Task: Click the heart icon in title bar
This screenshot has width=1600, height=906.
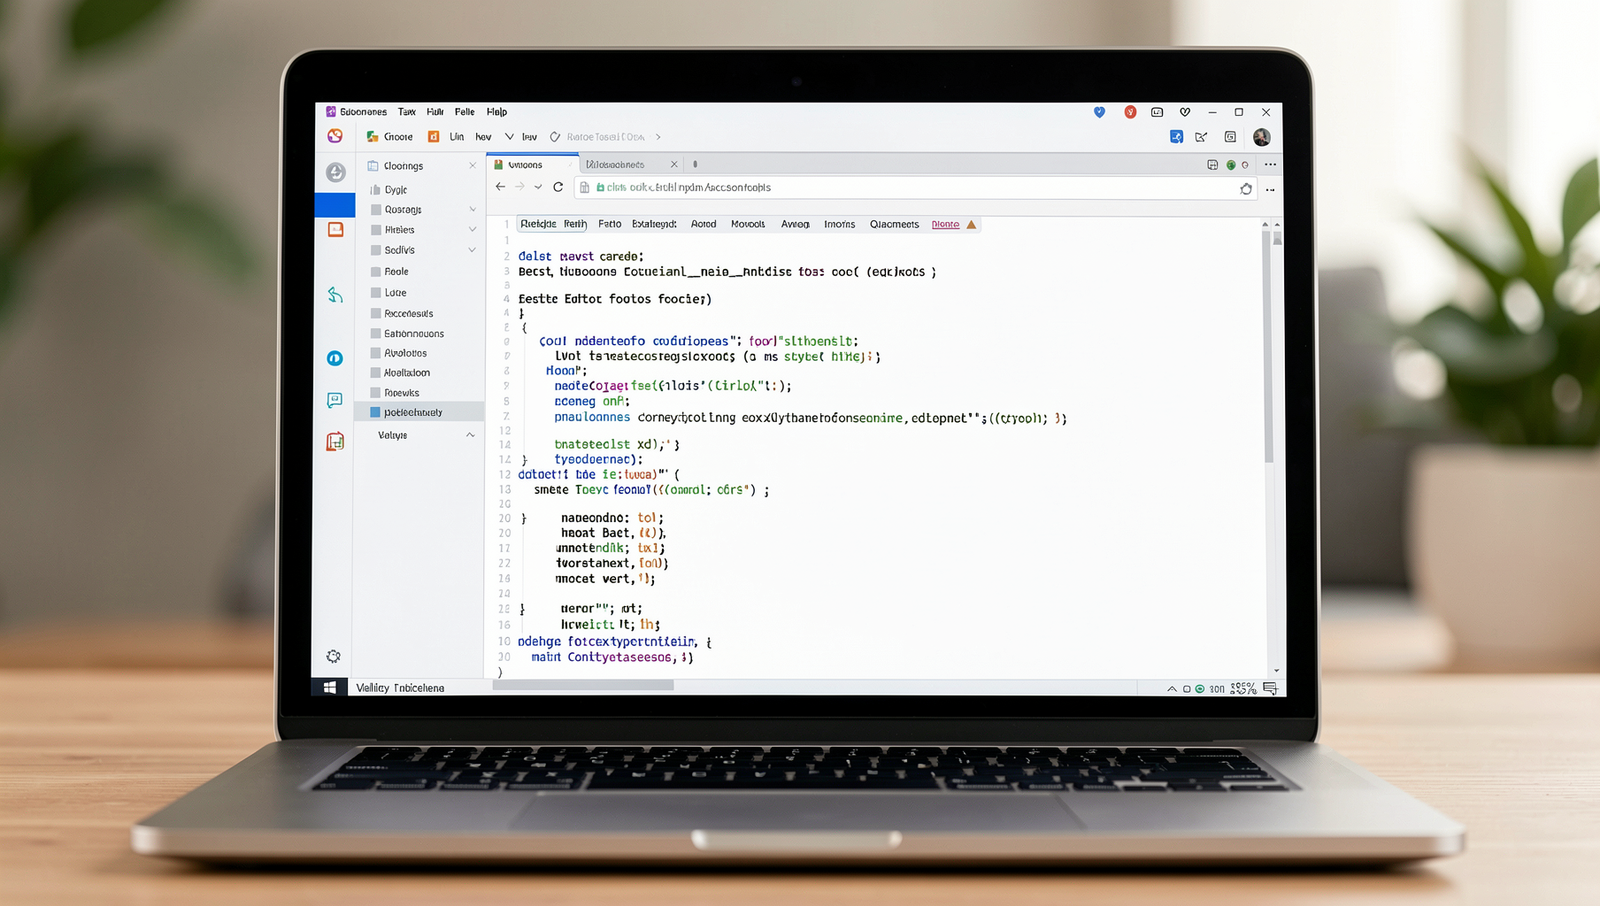Action: tap(1185, 112)
